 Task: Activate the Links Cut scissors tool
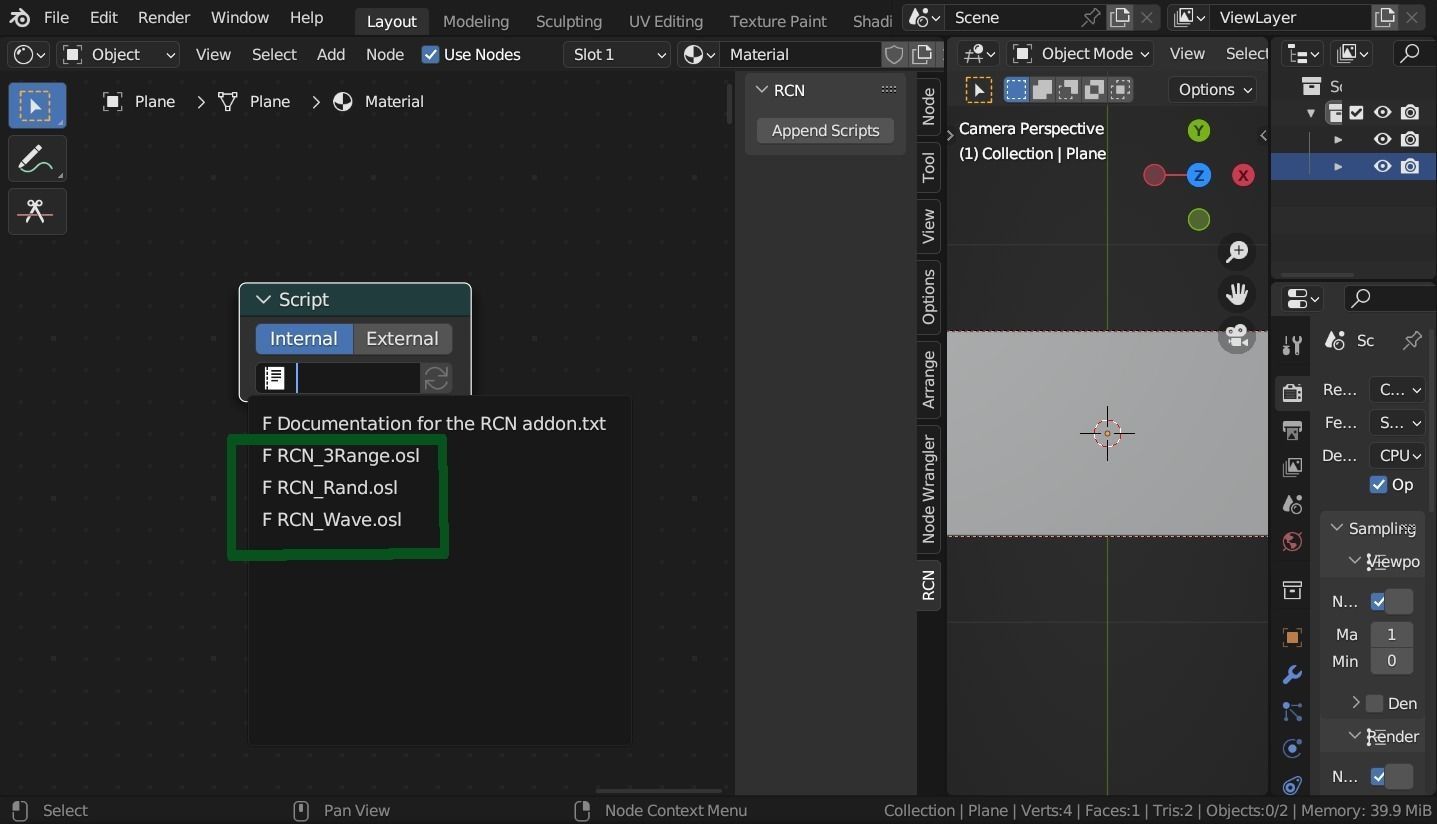tap(37, 212)
